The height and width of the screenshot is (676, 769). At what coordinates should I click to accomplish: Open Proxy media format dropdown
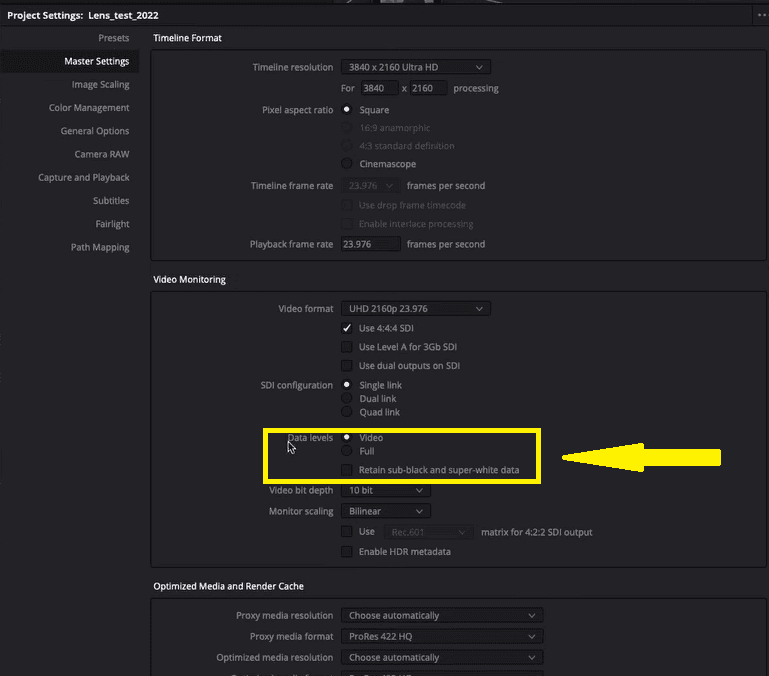[x=442, y=636]
